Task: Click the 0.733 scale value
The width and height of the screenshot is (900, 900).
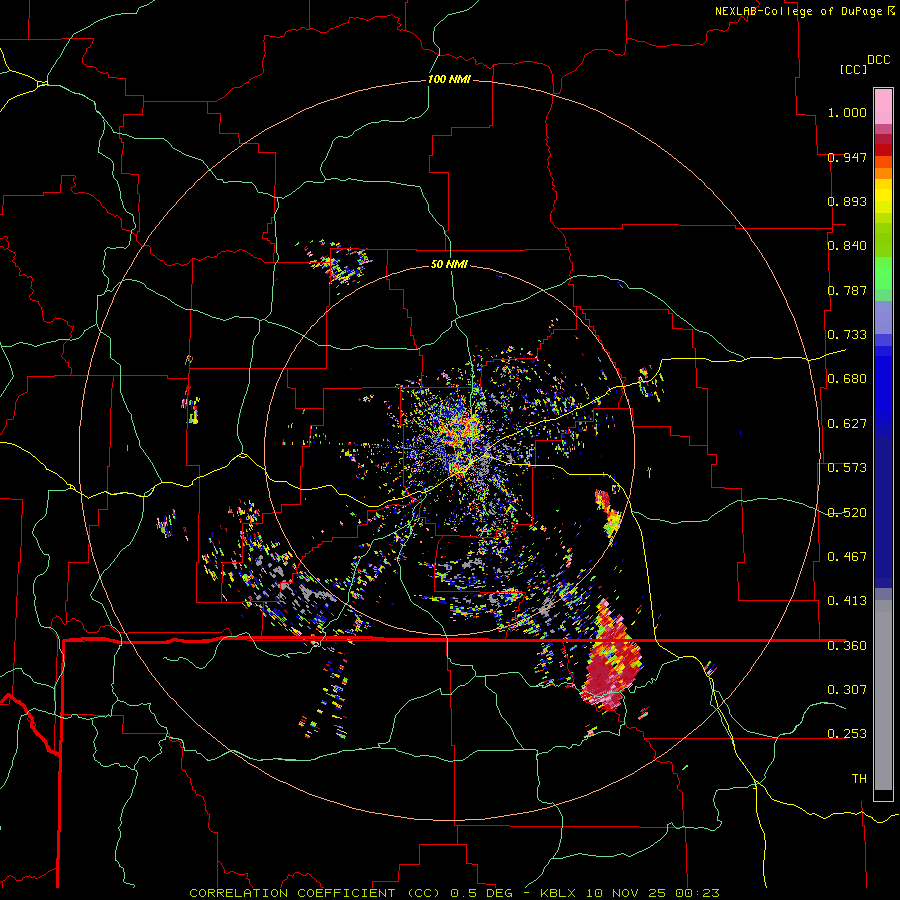Action: point(847,335)
